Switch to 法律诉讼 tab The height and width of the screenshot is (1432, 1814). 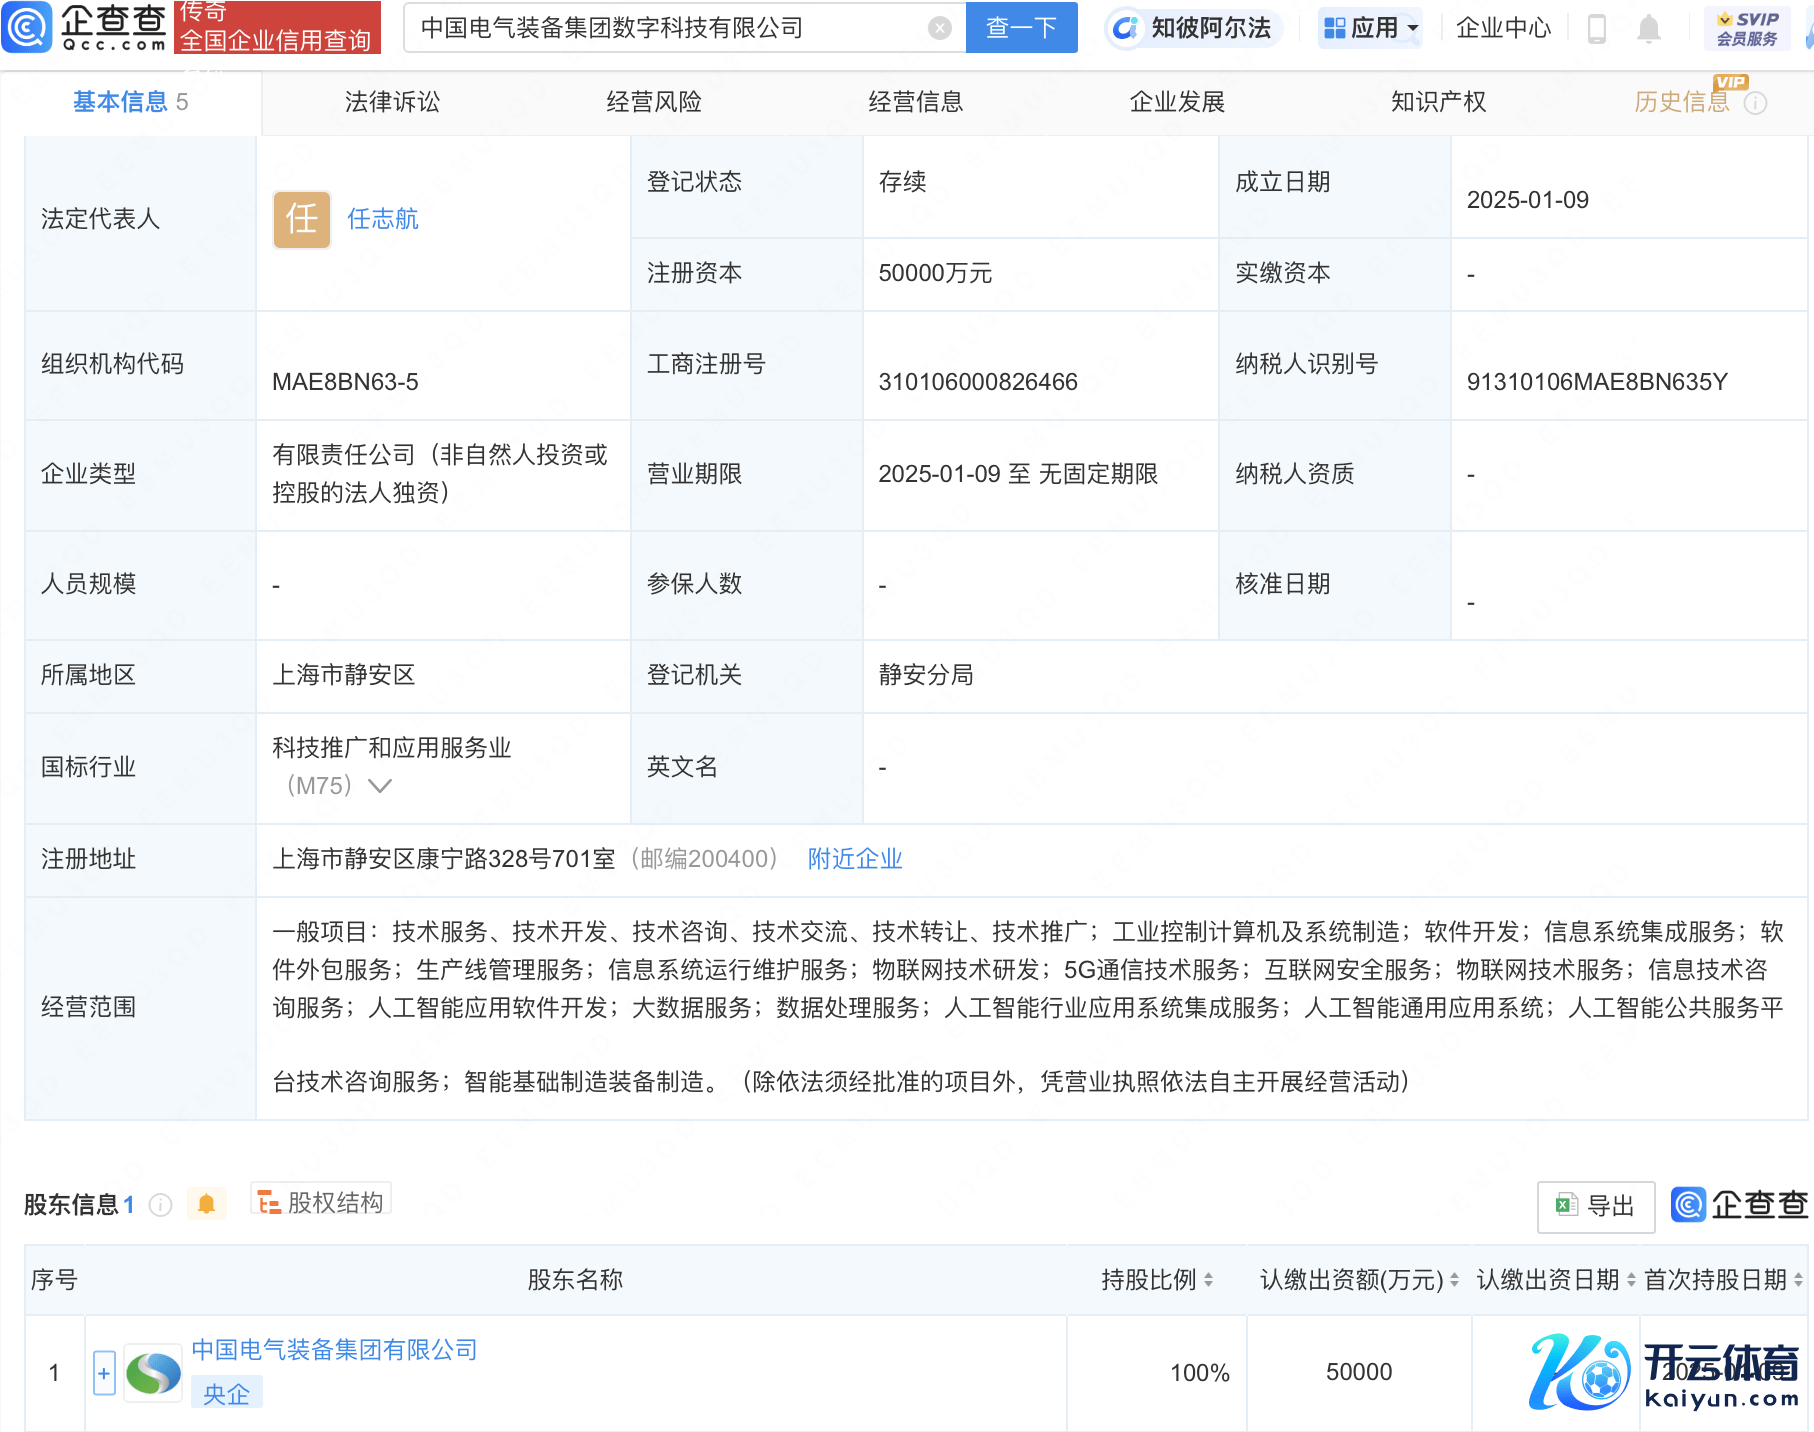click(392, 102)
